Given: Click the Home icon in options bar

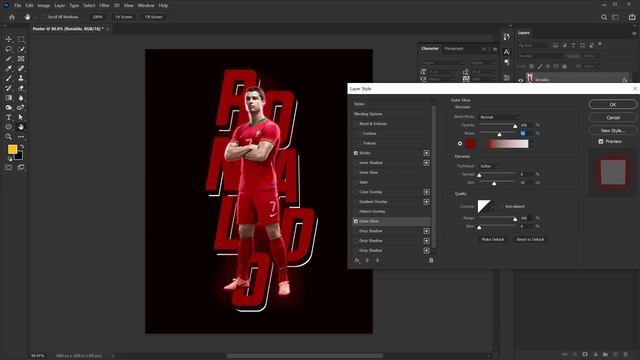Looking at the screenshot, I should coord(12,17).
